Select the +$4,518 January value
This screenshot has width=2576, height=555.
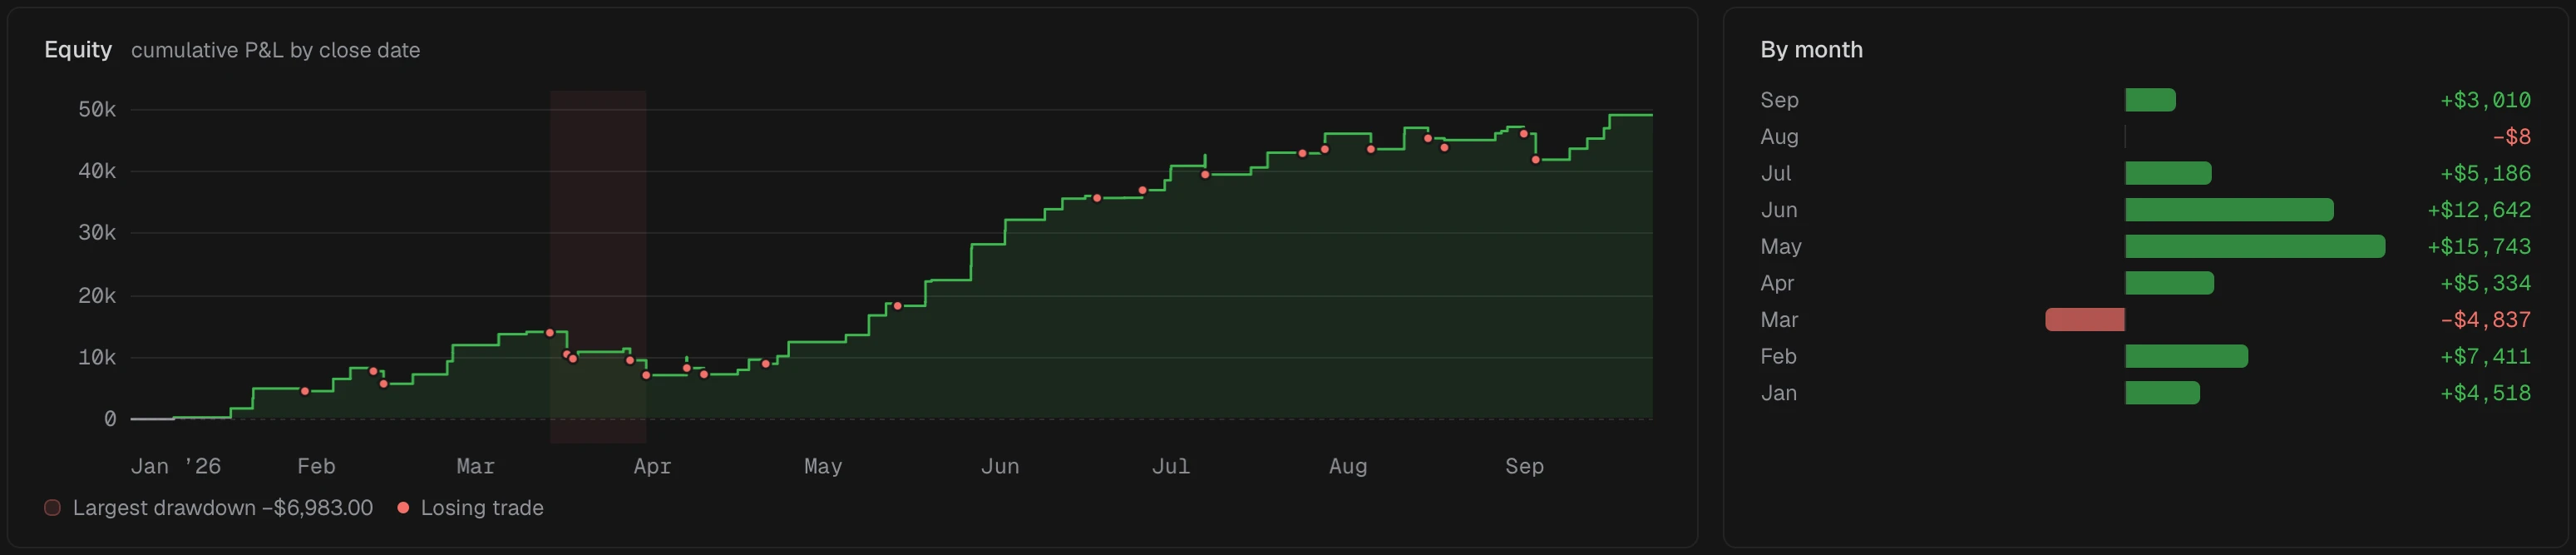(x=2485, y=393)
